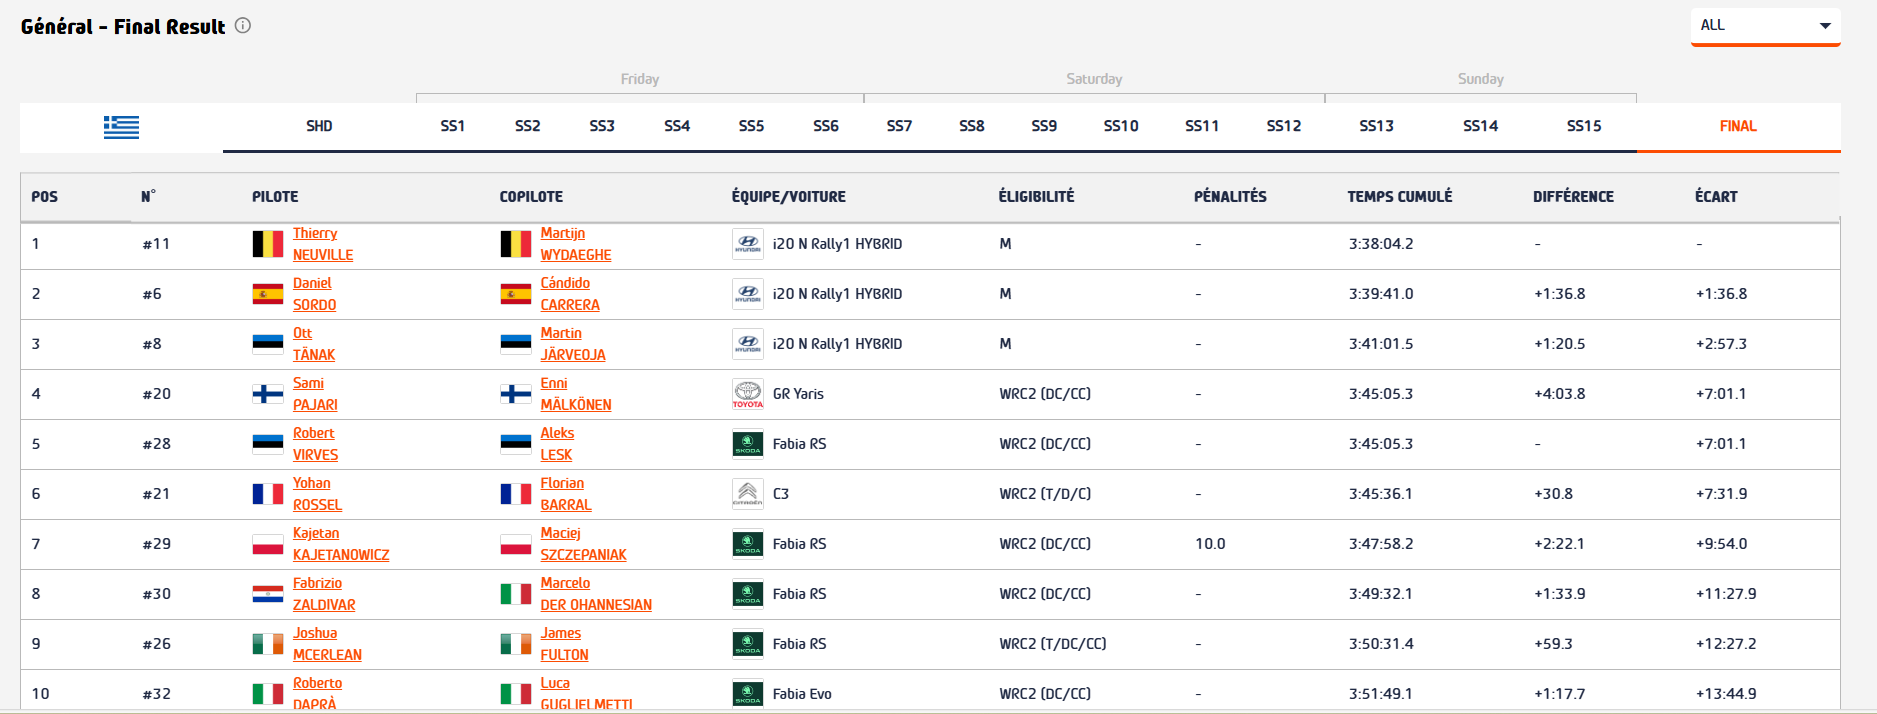Open the SS15 stage tab
Viewport: 1877px width, 714px height.
(1583, 126)
